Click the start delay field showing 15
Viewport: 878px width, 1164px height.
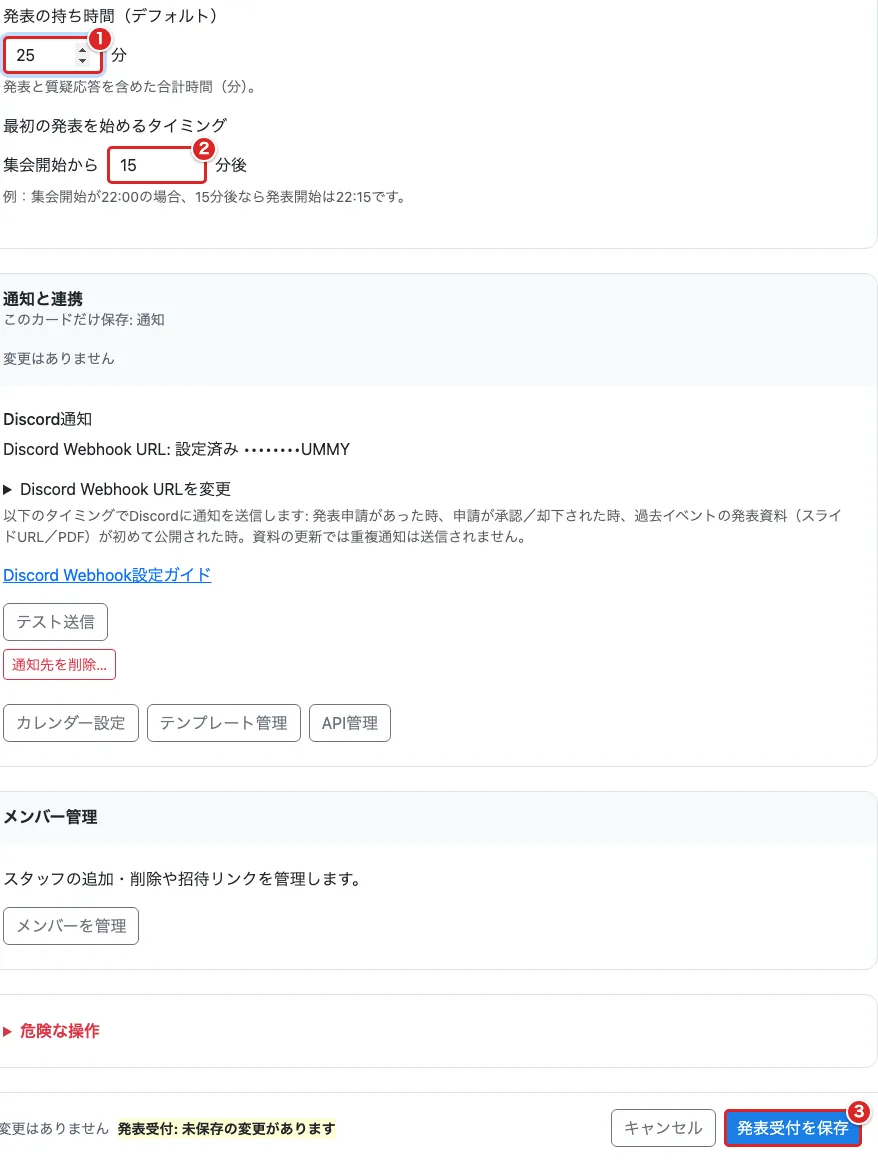pos(157,165)
